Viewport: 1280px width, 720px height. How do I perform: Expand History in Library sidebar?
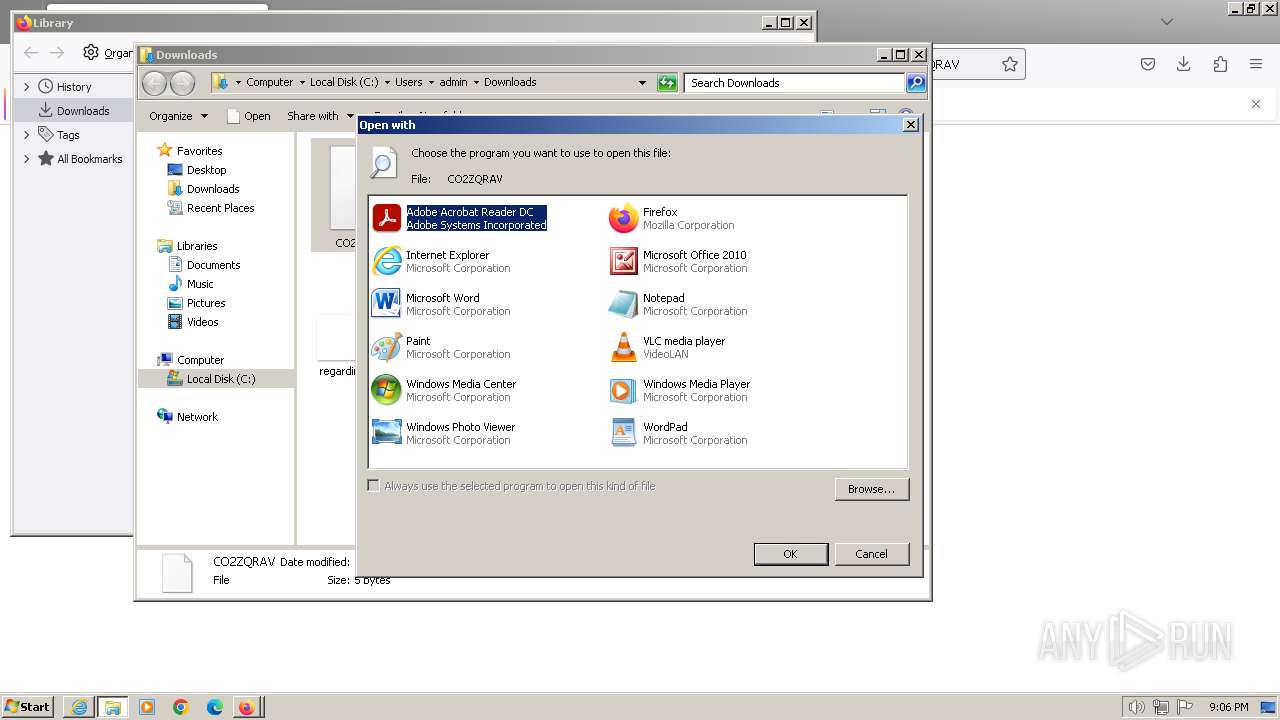[x=27, y=87]
